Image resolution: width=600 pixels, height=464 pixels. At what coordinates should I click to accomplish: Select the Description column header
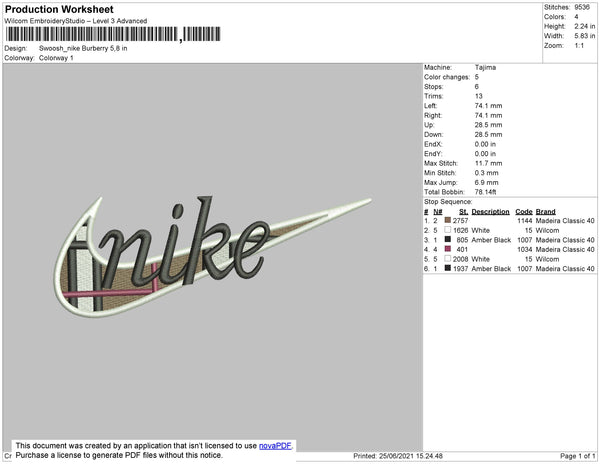point(491,212)
